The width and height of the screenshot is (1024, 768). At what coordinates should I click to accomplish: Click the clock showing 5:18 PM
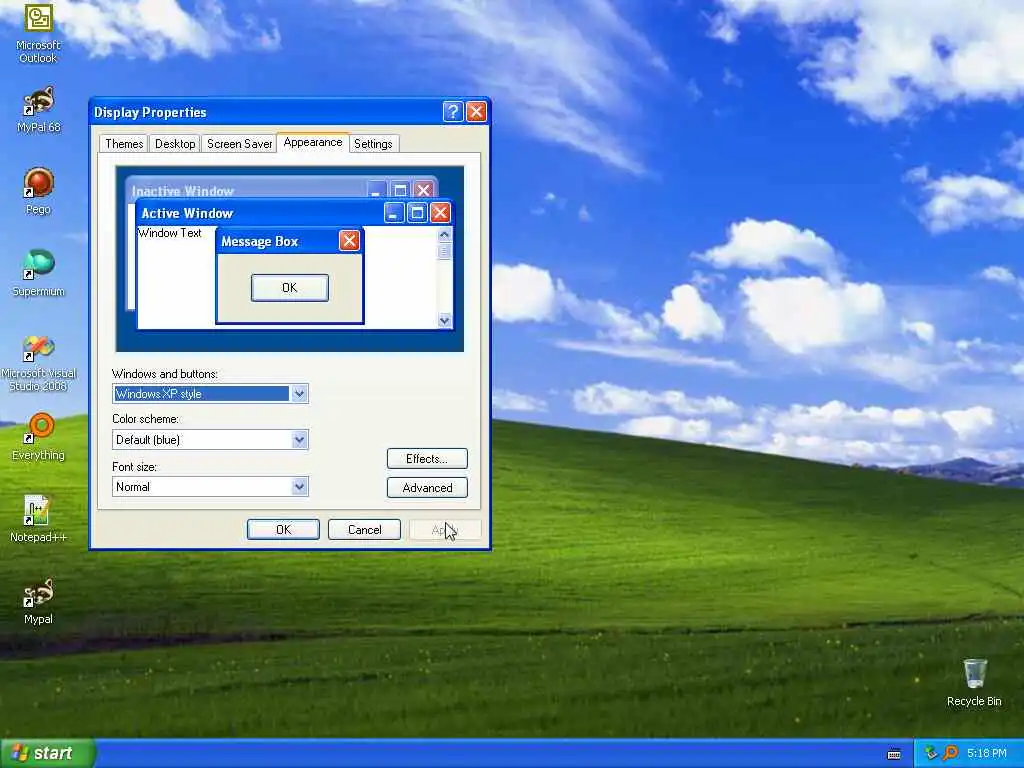coord(987,753)
